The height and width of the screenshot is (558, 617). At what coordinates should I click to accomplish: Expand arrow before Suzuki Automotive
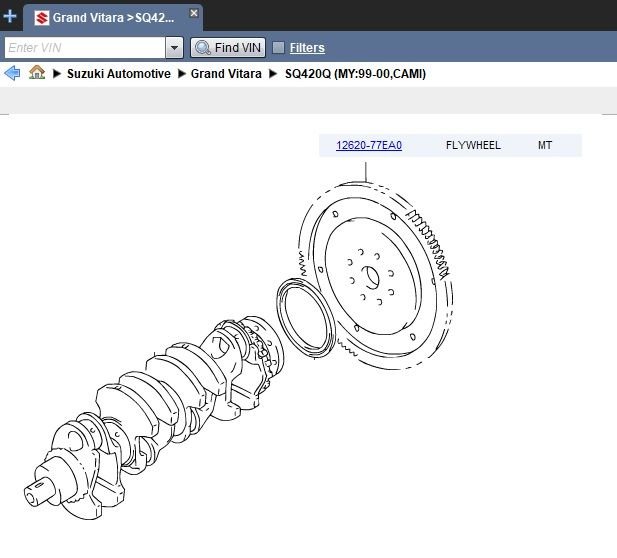pyautogui.click(x=57, y=74)
